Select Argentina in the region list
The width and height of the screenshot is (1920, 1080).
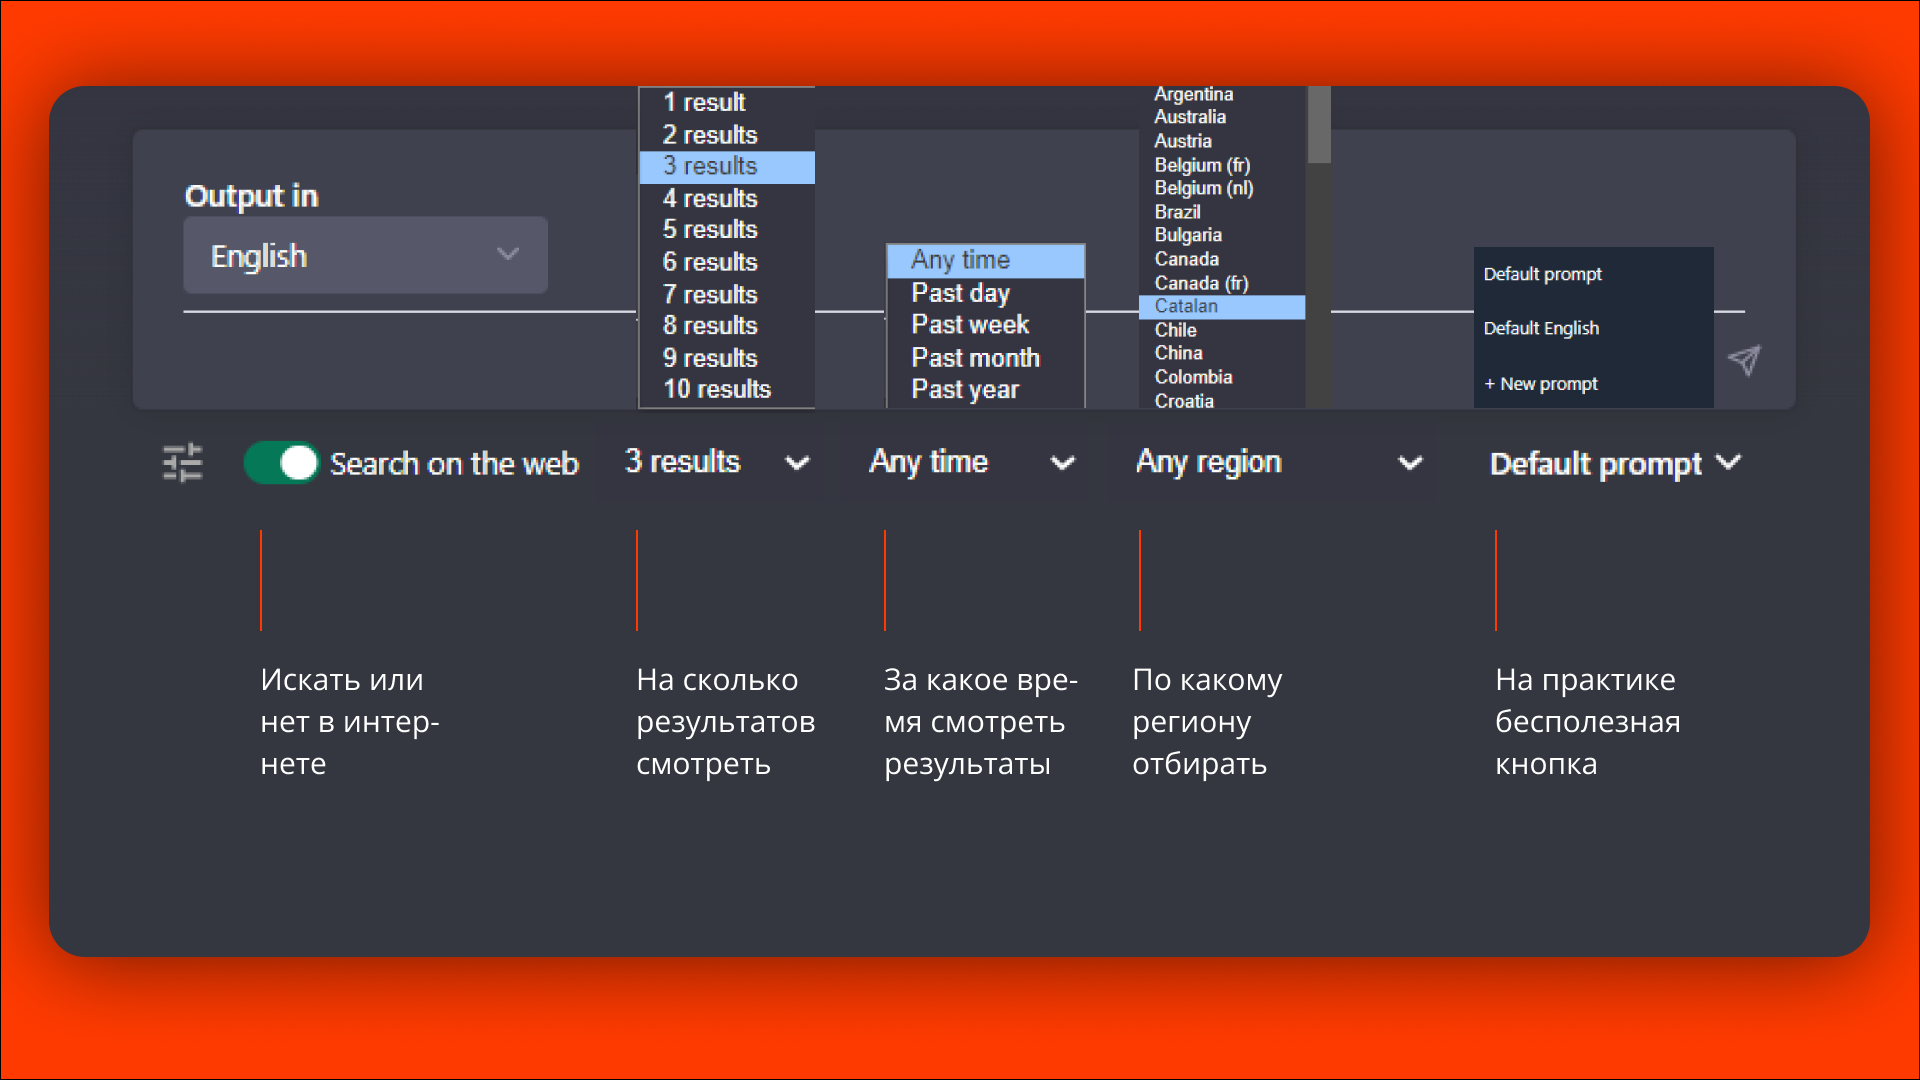(1193, 94)
